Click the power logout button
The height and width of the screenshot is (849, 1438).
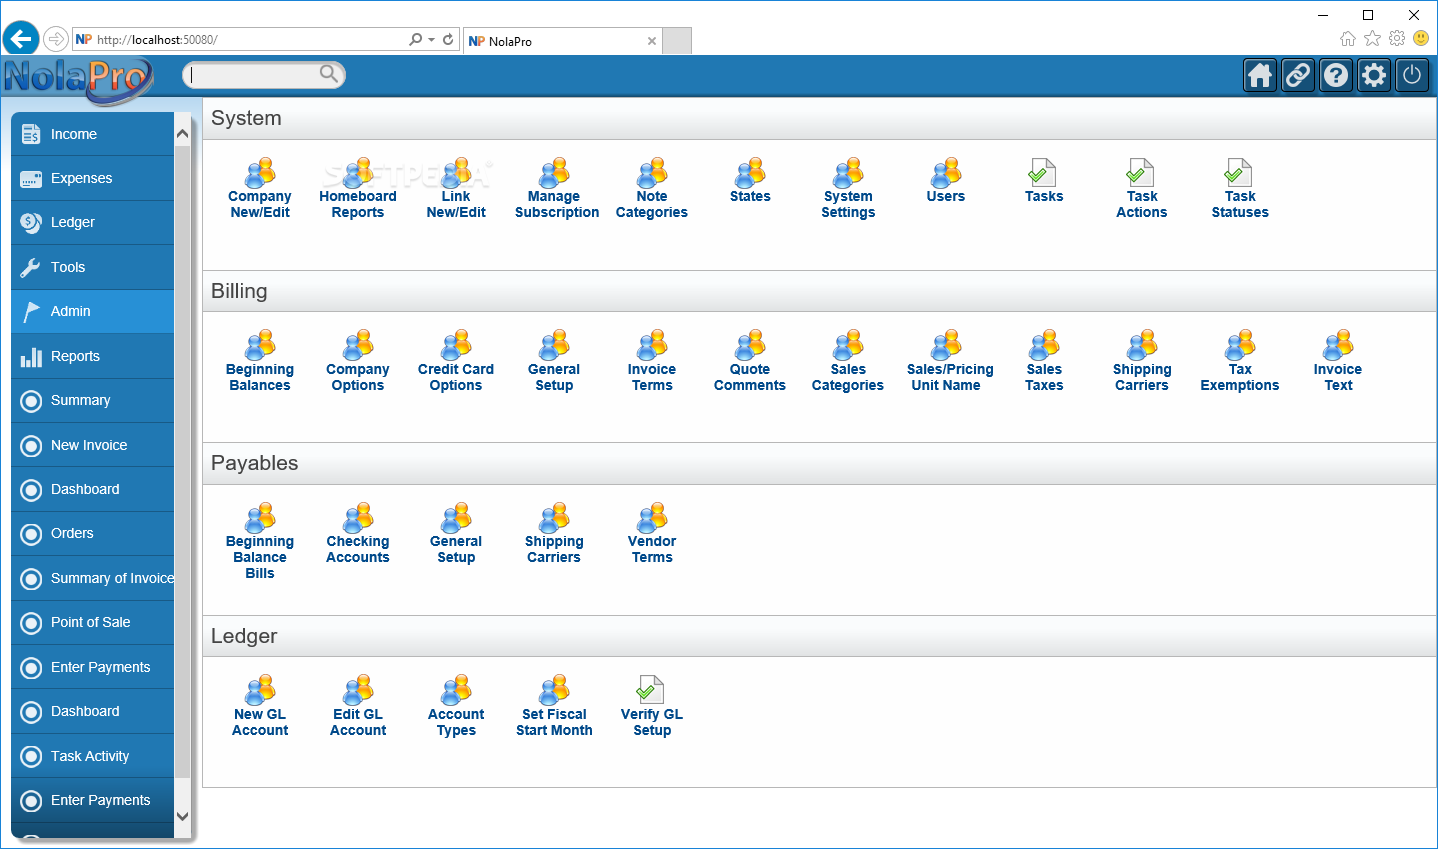point(1412,75)
